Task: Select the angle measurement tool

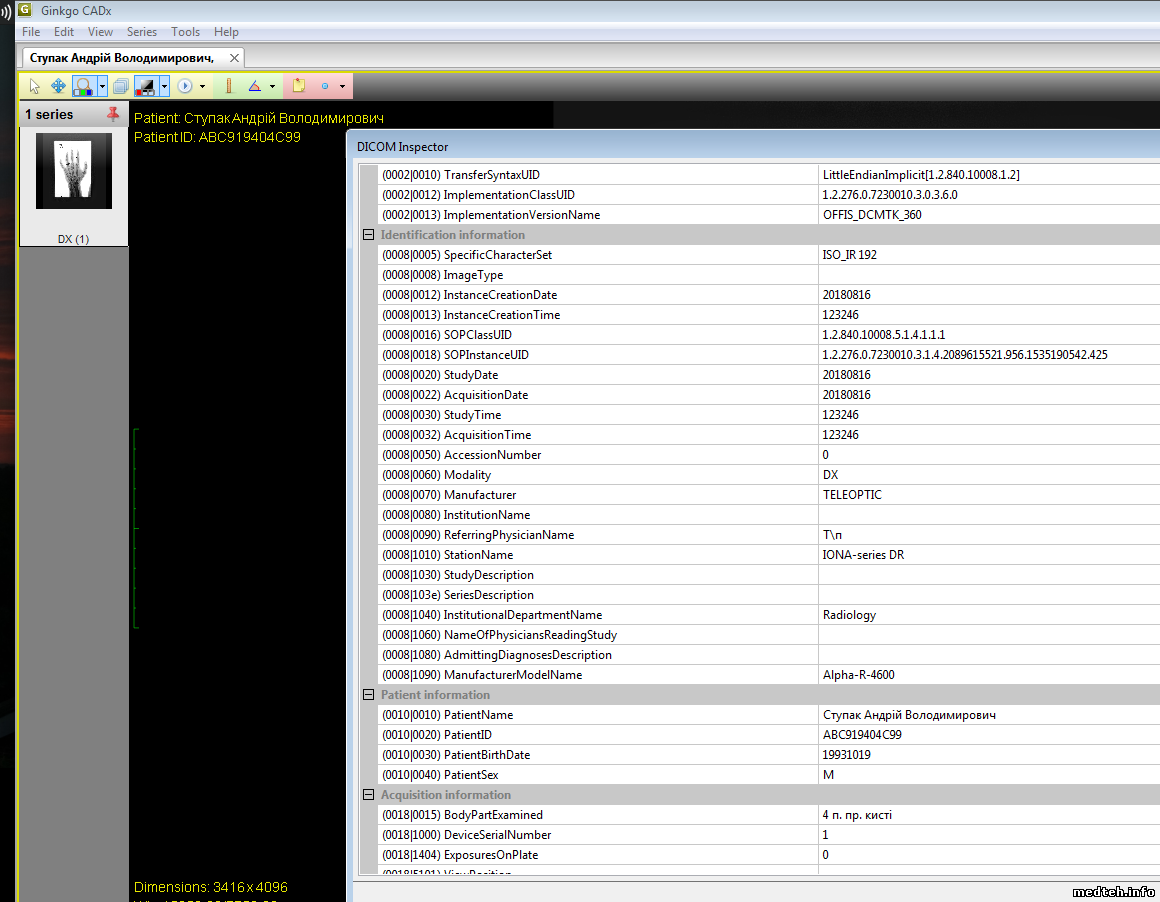Action: pos(254,86)
